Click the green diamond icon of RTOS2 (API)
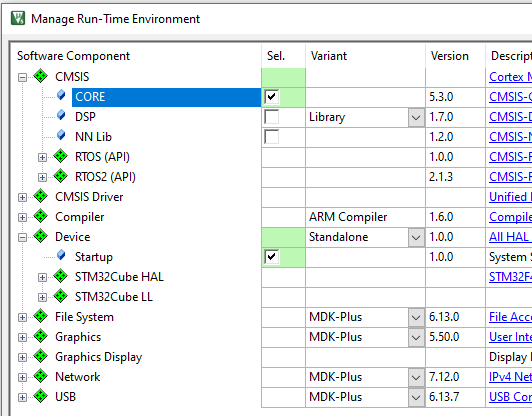Viewport: 532px width, 416px height. pyautogui.click(x=61, y=176)
